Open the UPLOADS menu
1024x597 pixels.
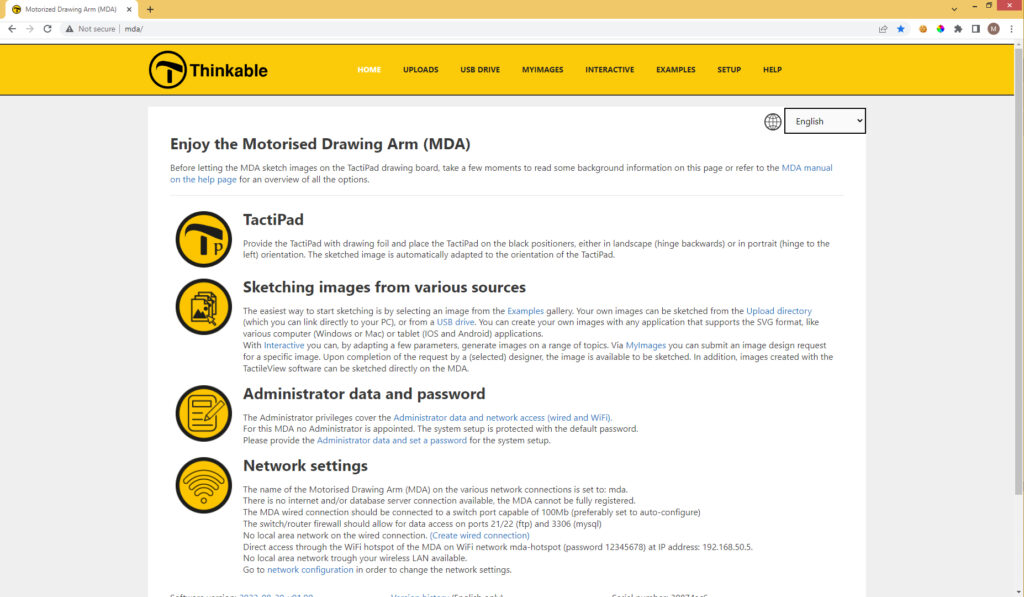coord(421,69)
